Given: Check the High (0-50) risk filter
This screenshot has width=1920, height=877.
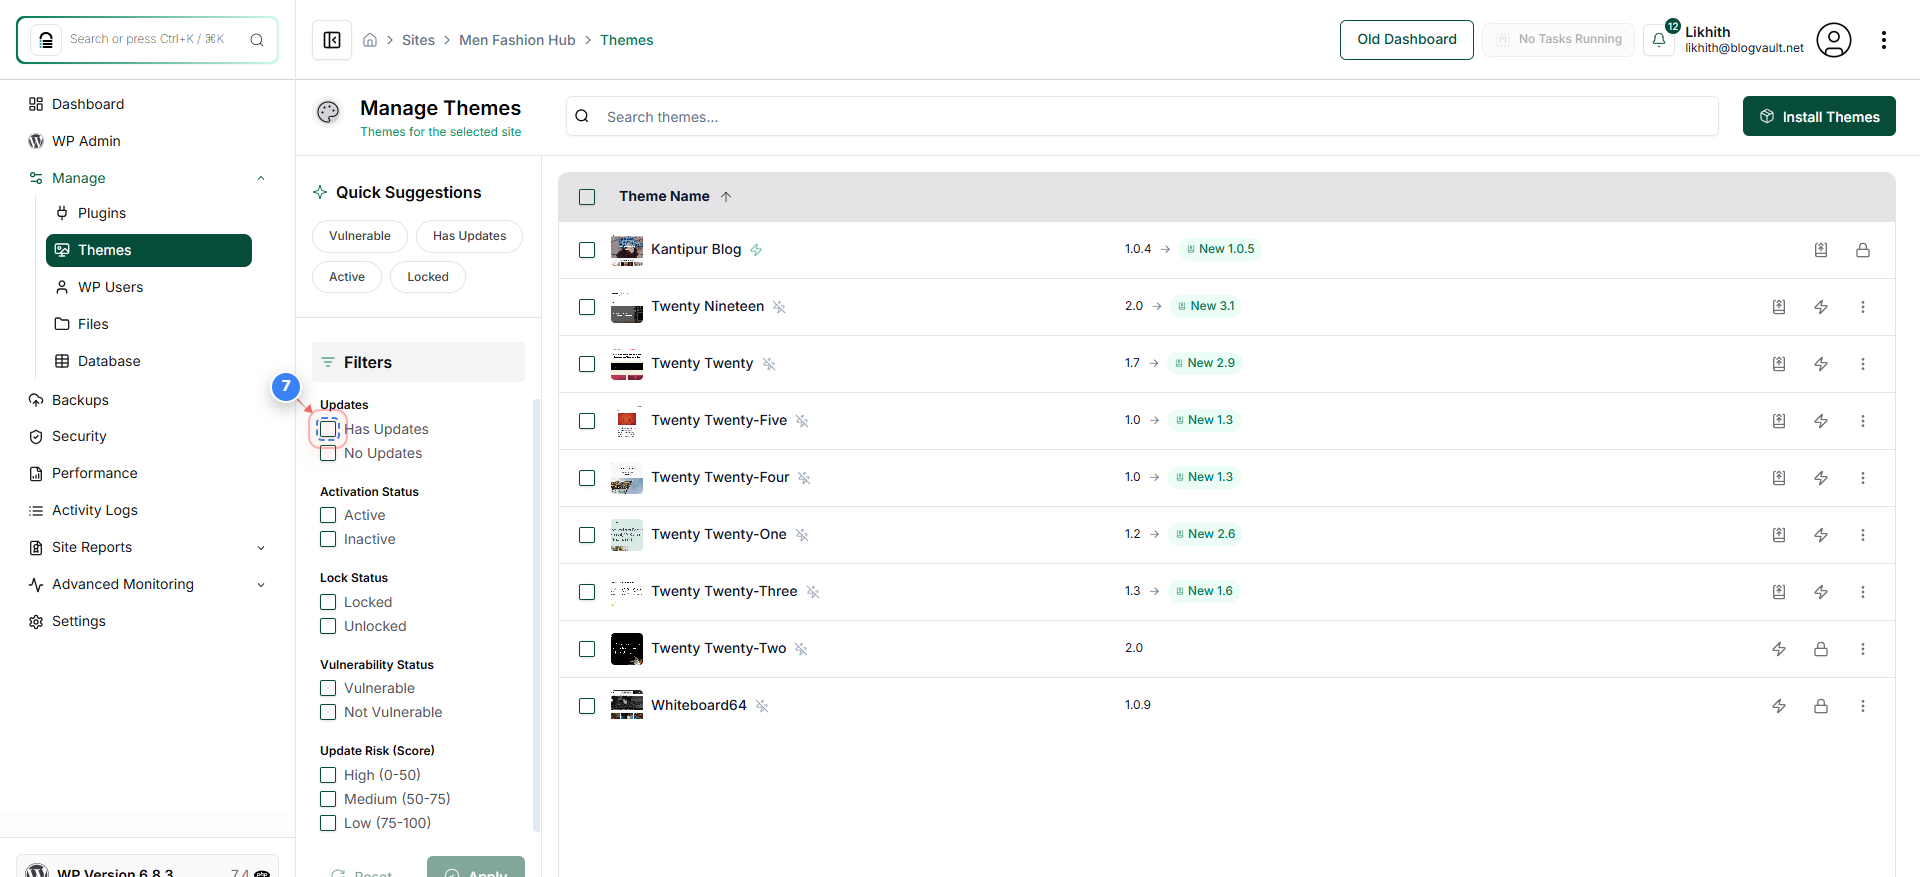Looking at the screenshot, I should point(328,775).
